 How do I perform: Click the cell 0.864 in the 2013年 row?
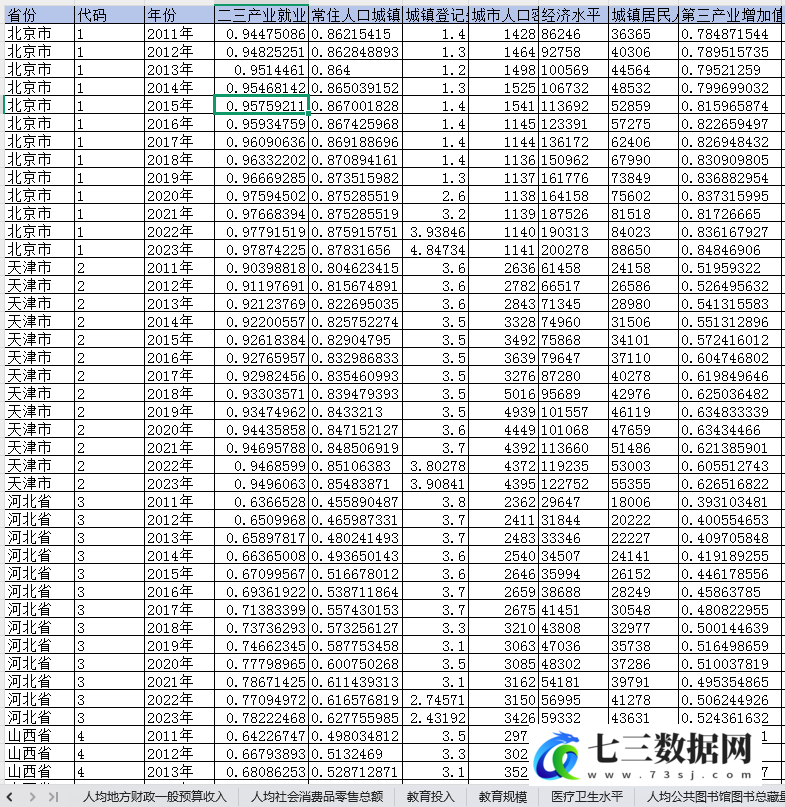pyautogui.click(x=355, y=69)
